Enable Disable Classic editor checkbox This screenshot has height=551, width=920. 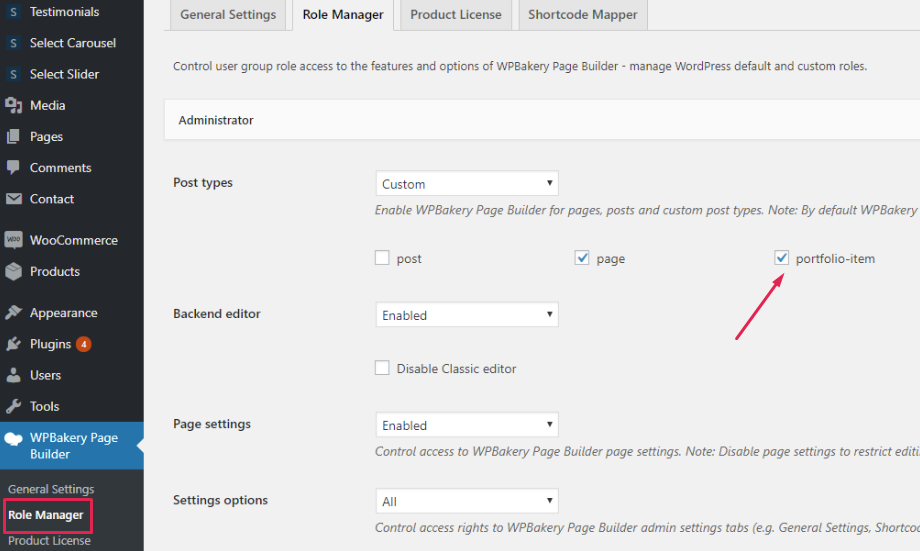[382, 368]
